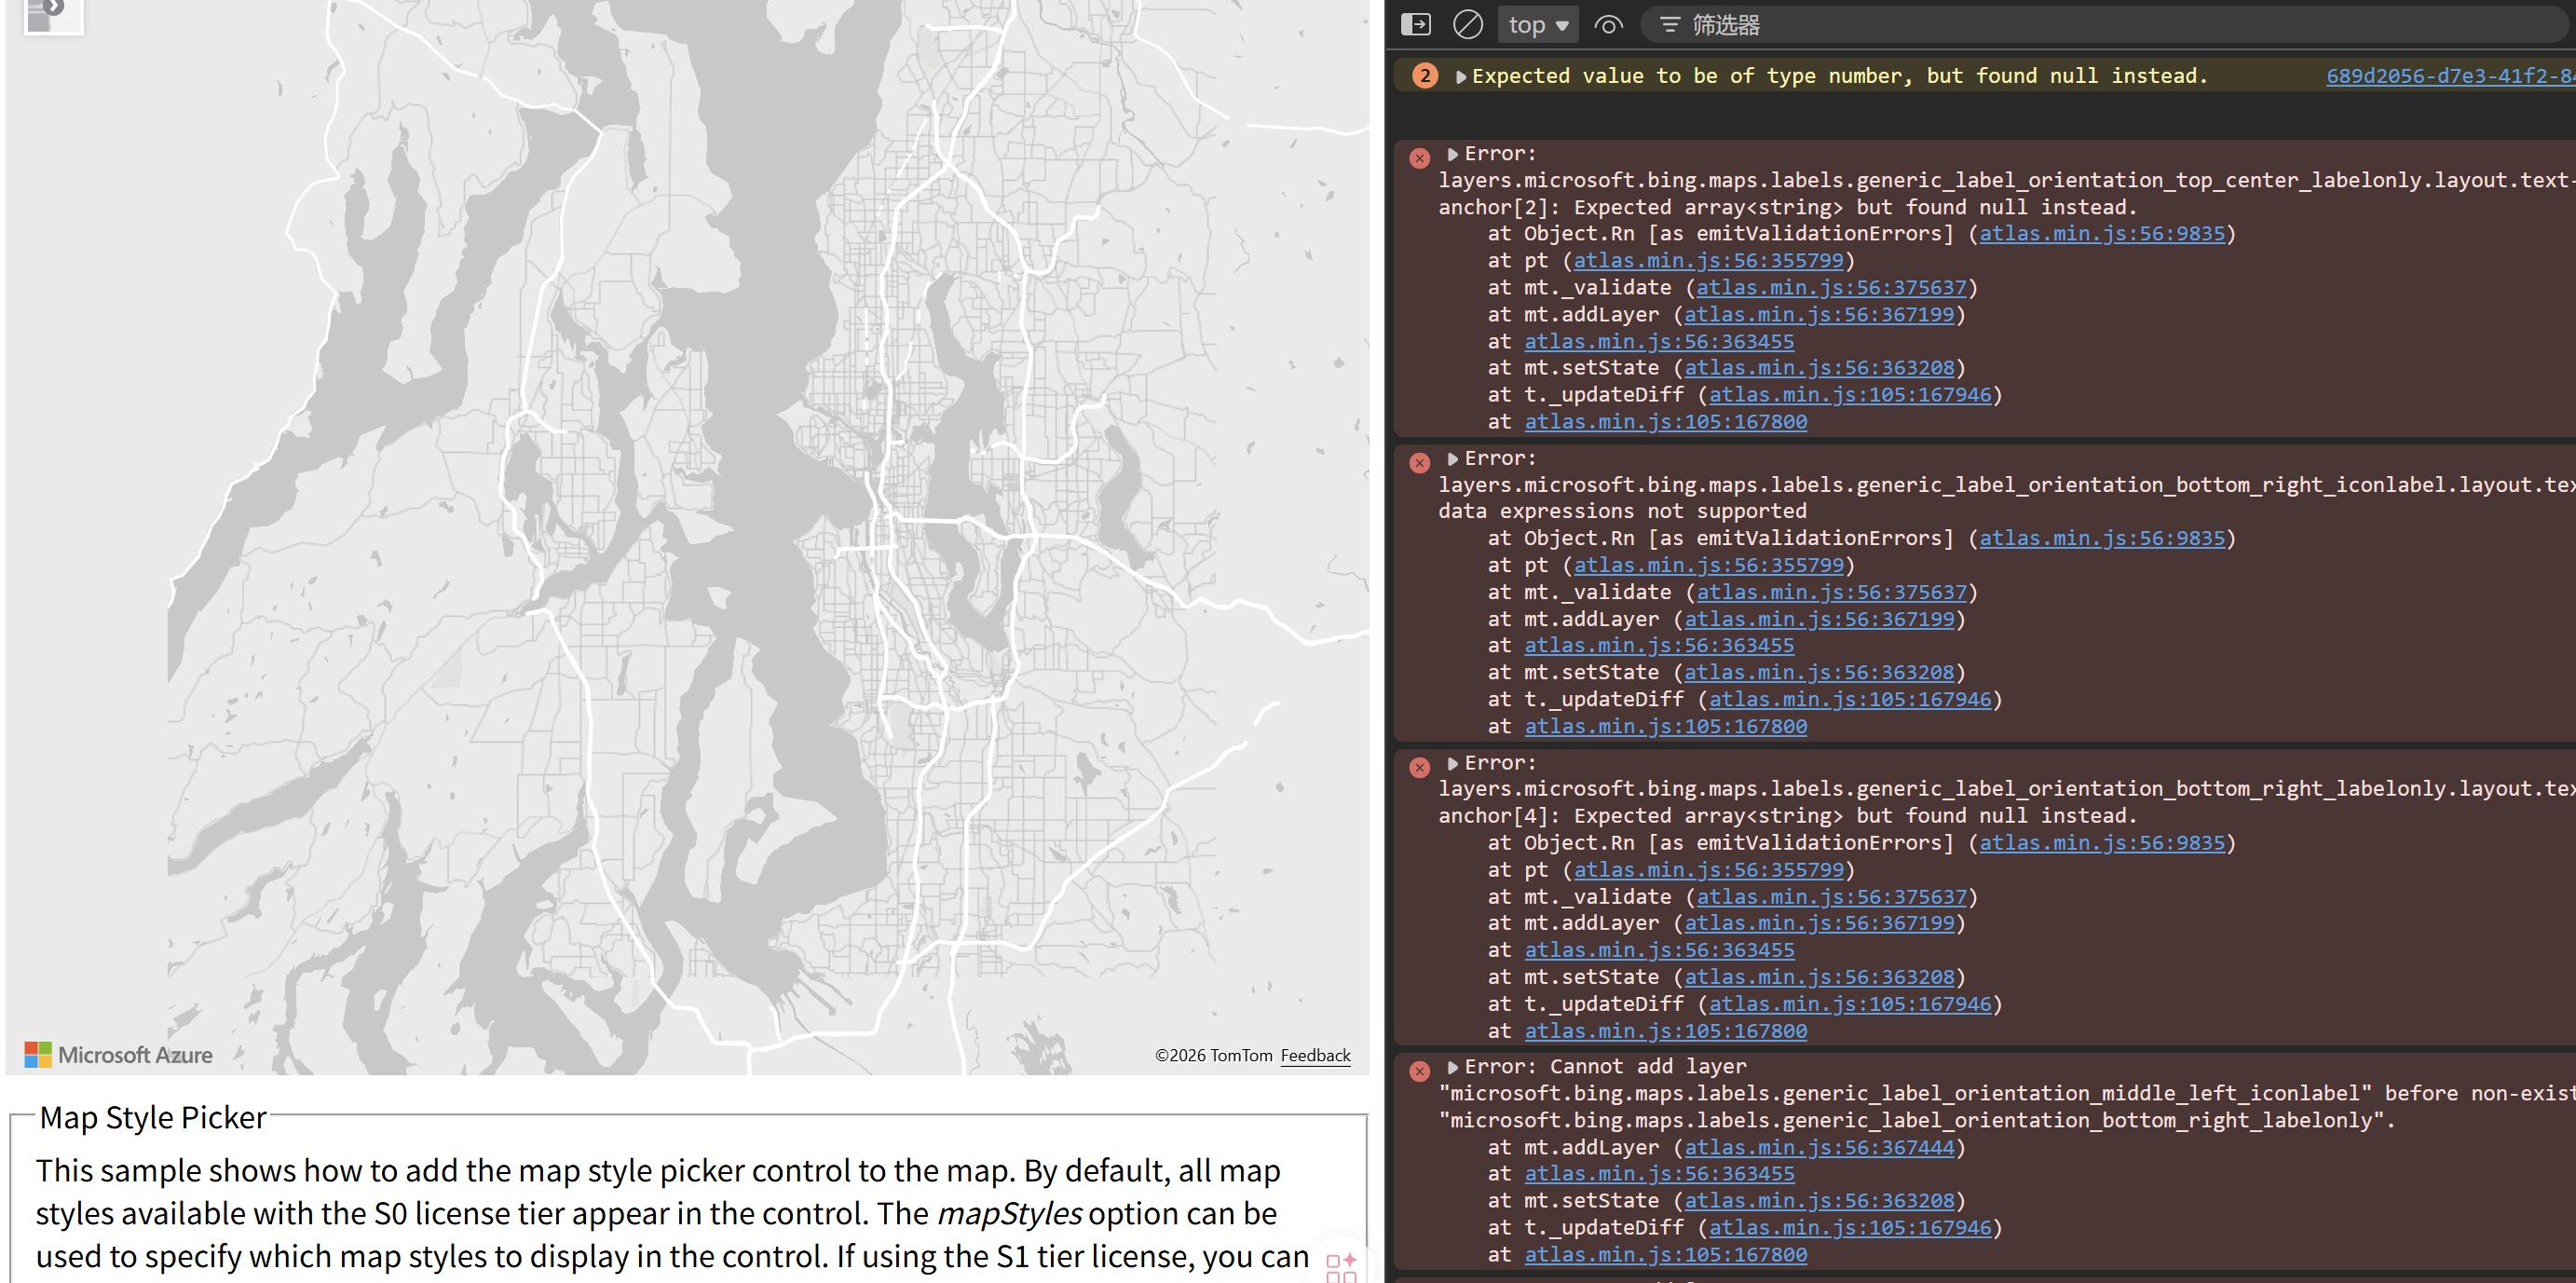2576x1283 pixels.
Task: Expand the first Error top_center_labelonly entry
Action: click(1452, 154)
